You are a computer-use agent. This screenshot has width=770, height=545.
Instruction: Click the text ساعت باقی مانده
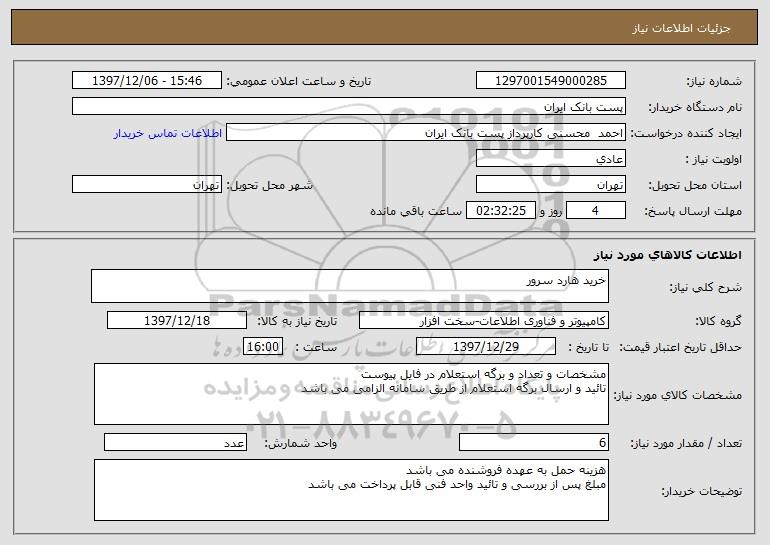(x=415, y=211)
